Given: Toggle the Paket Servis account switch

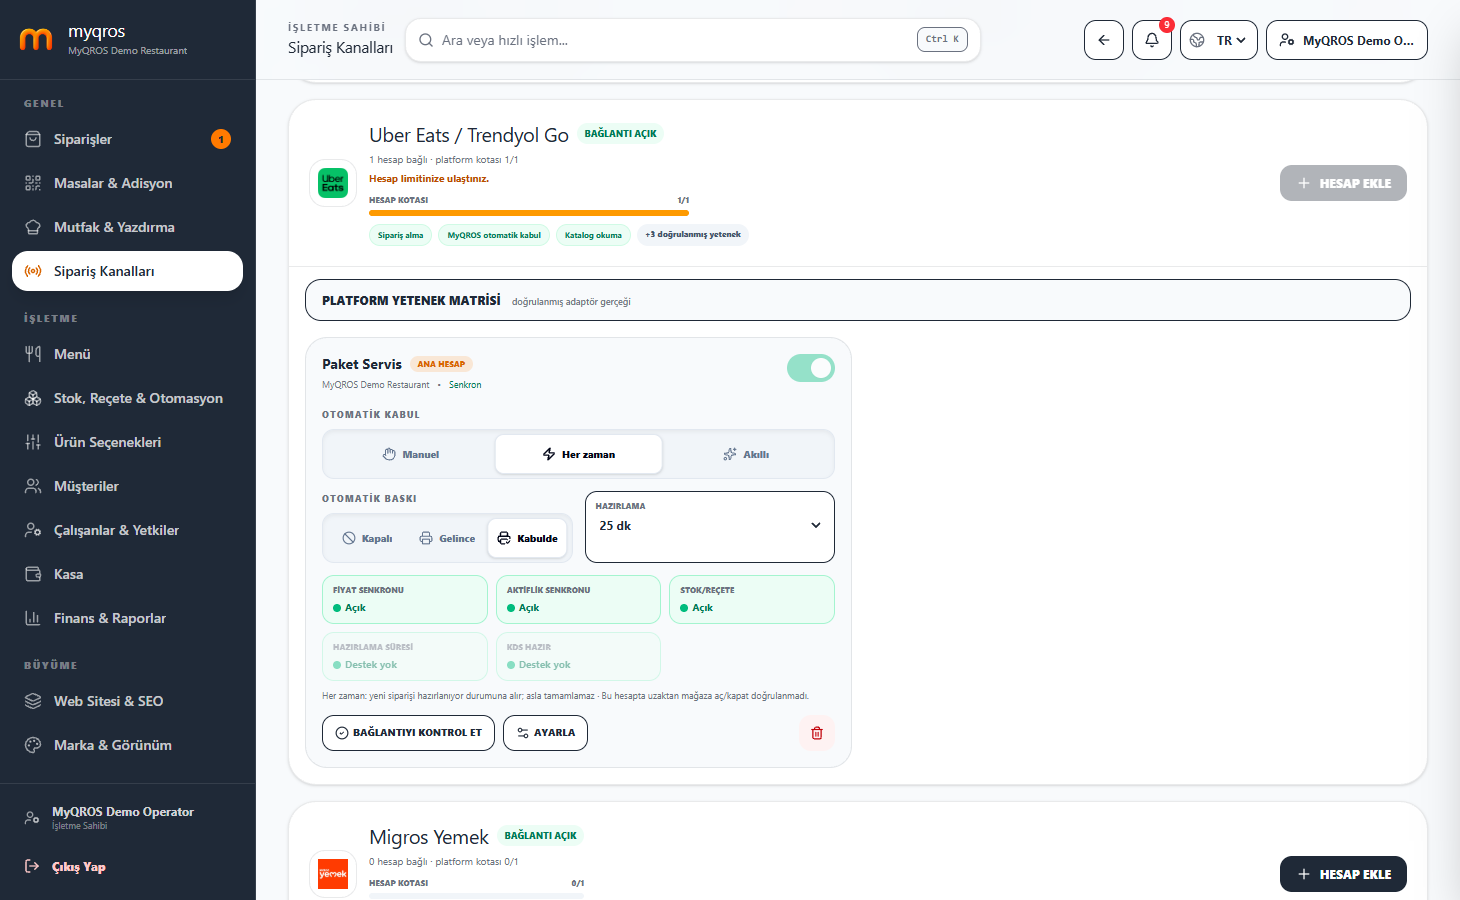Looking at the screenshot, I should [811, 368].
